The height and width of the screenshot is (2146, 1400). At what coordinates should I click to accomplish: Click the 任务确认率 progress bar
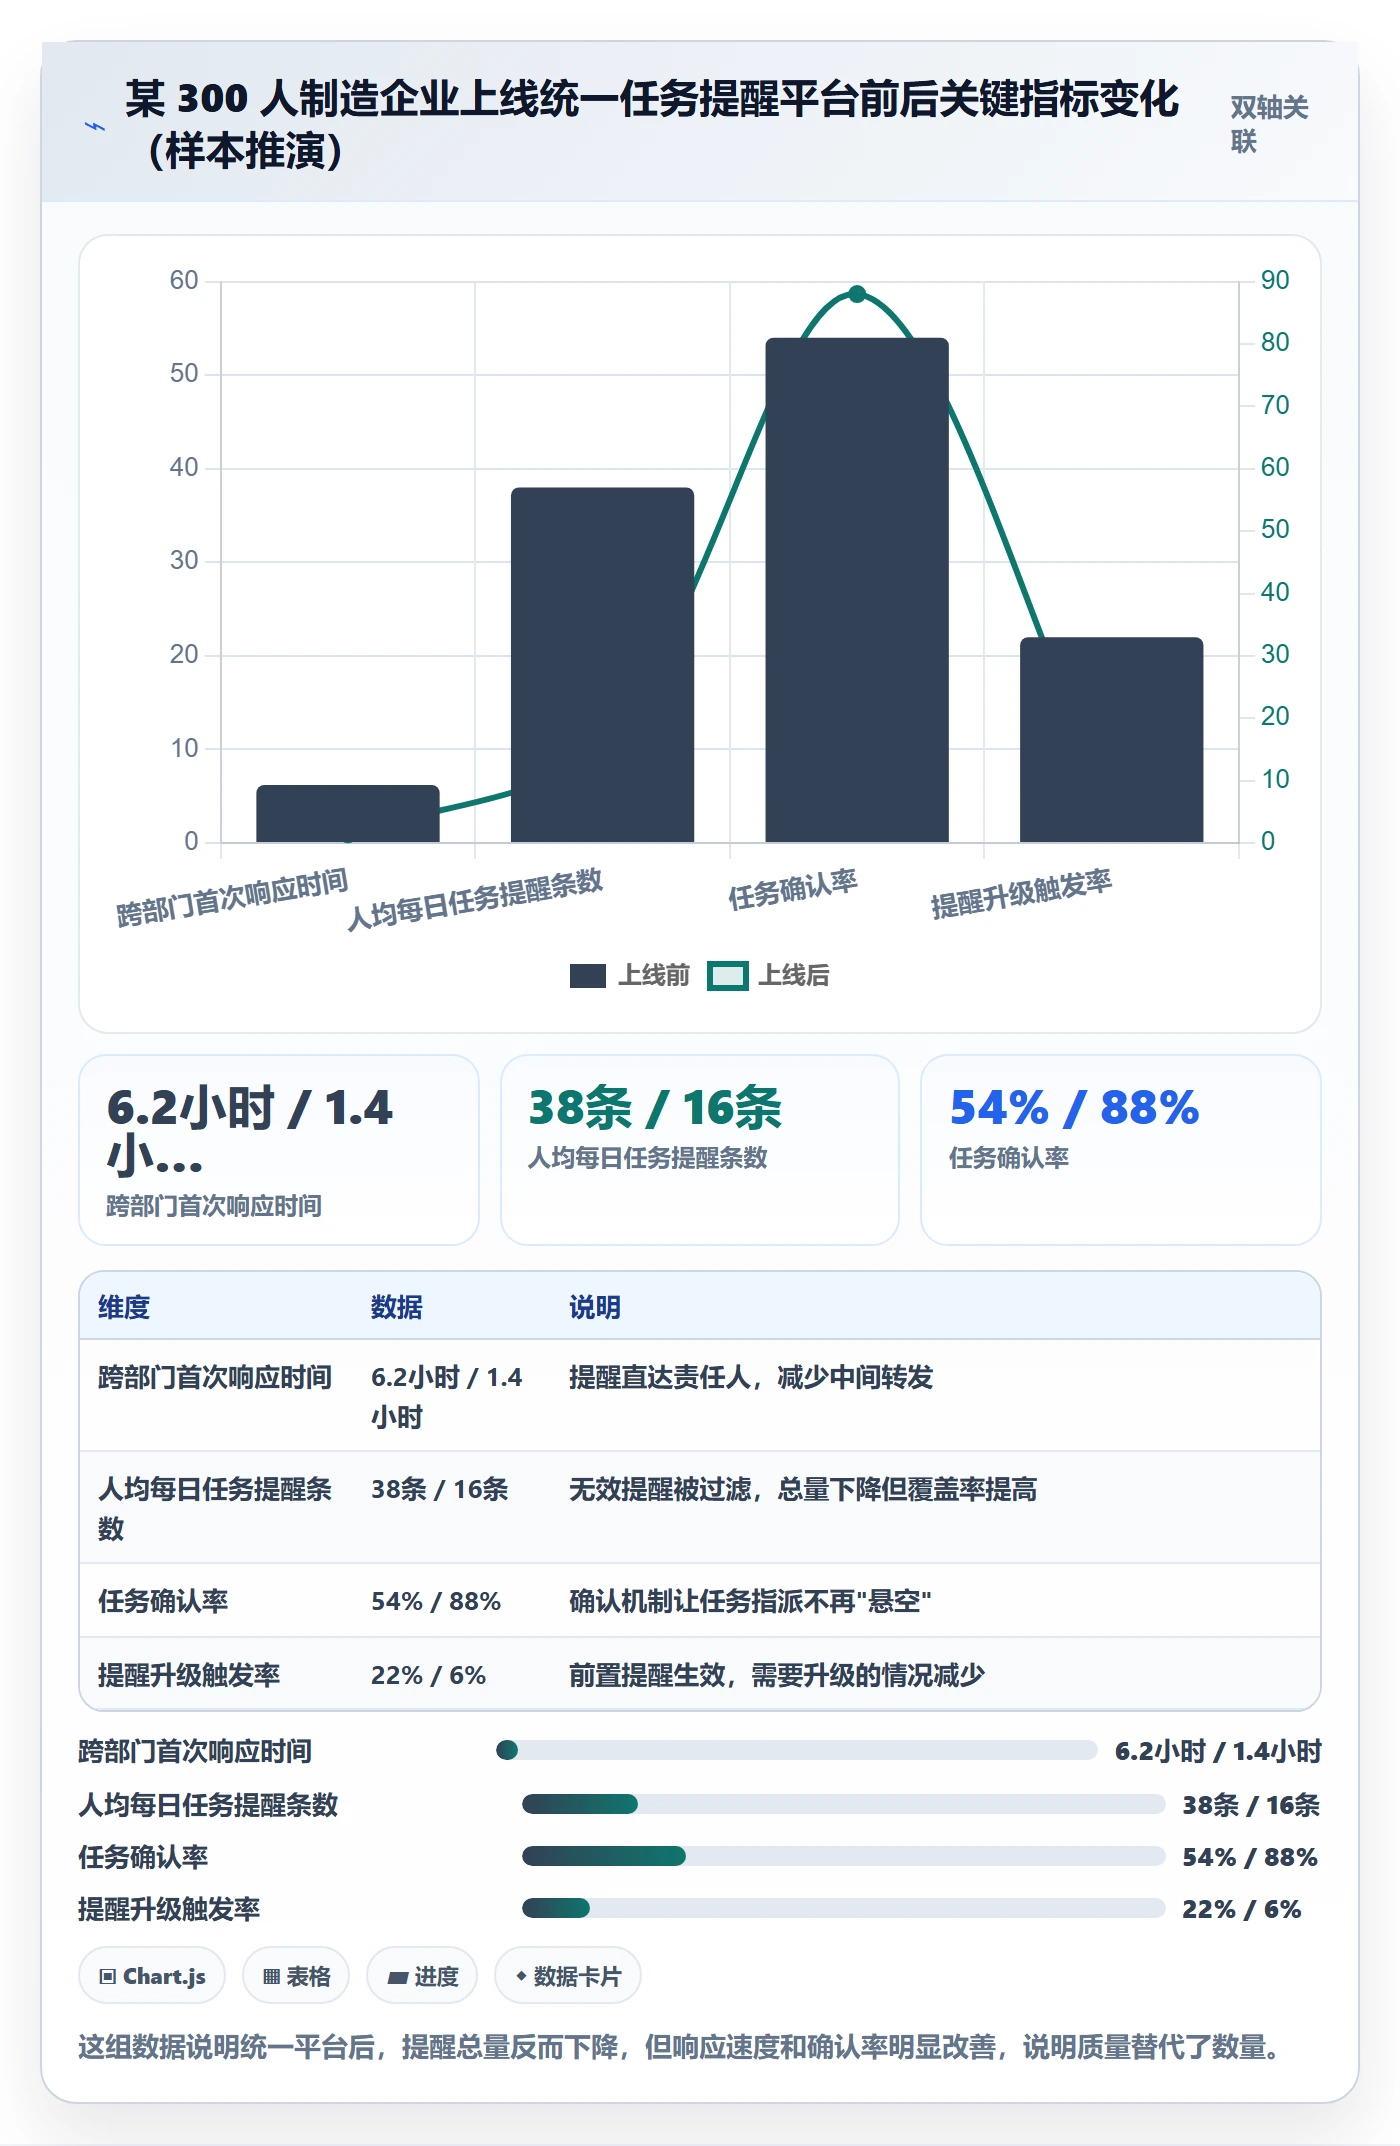click(844, 1856)
